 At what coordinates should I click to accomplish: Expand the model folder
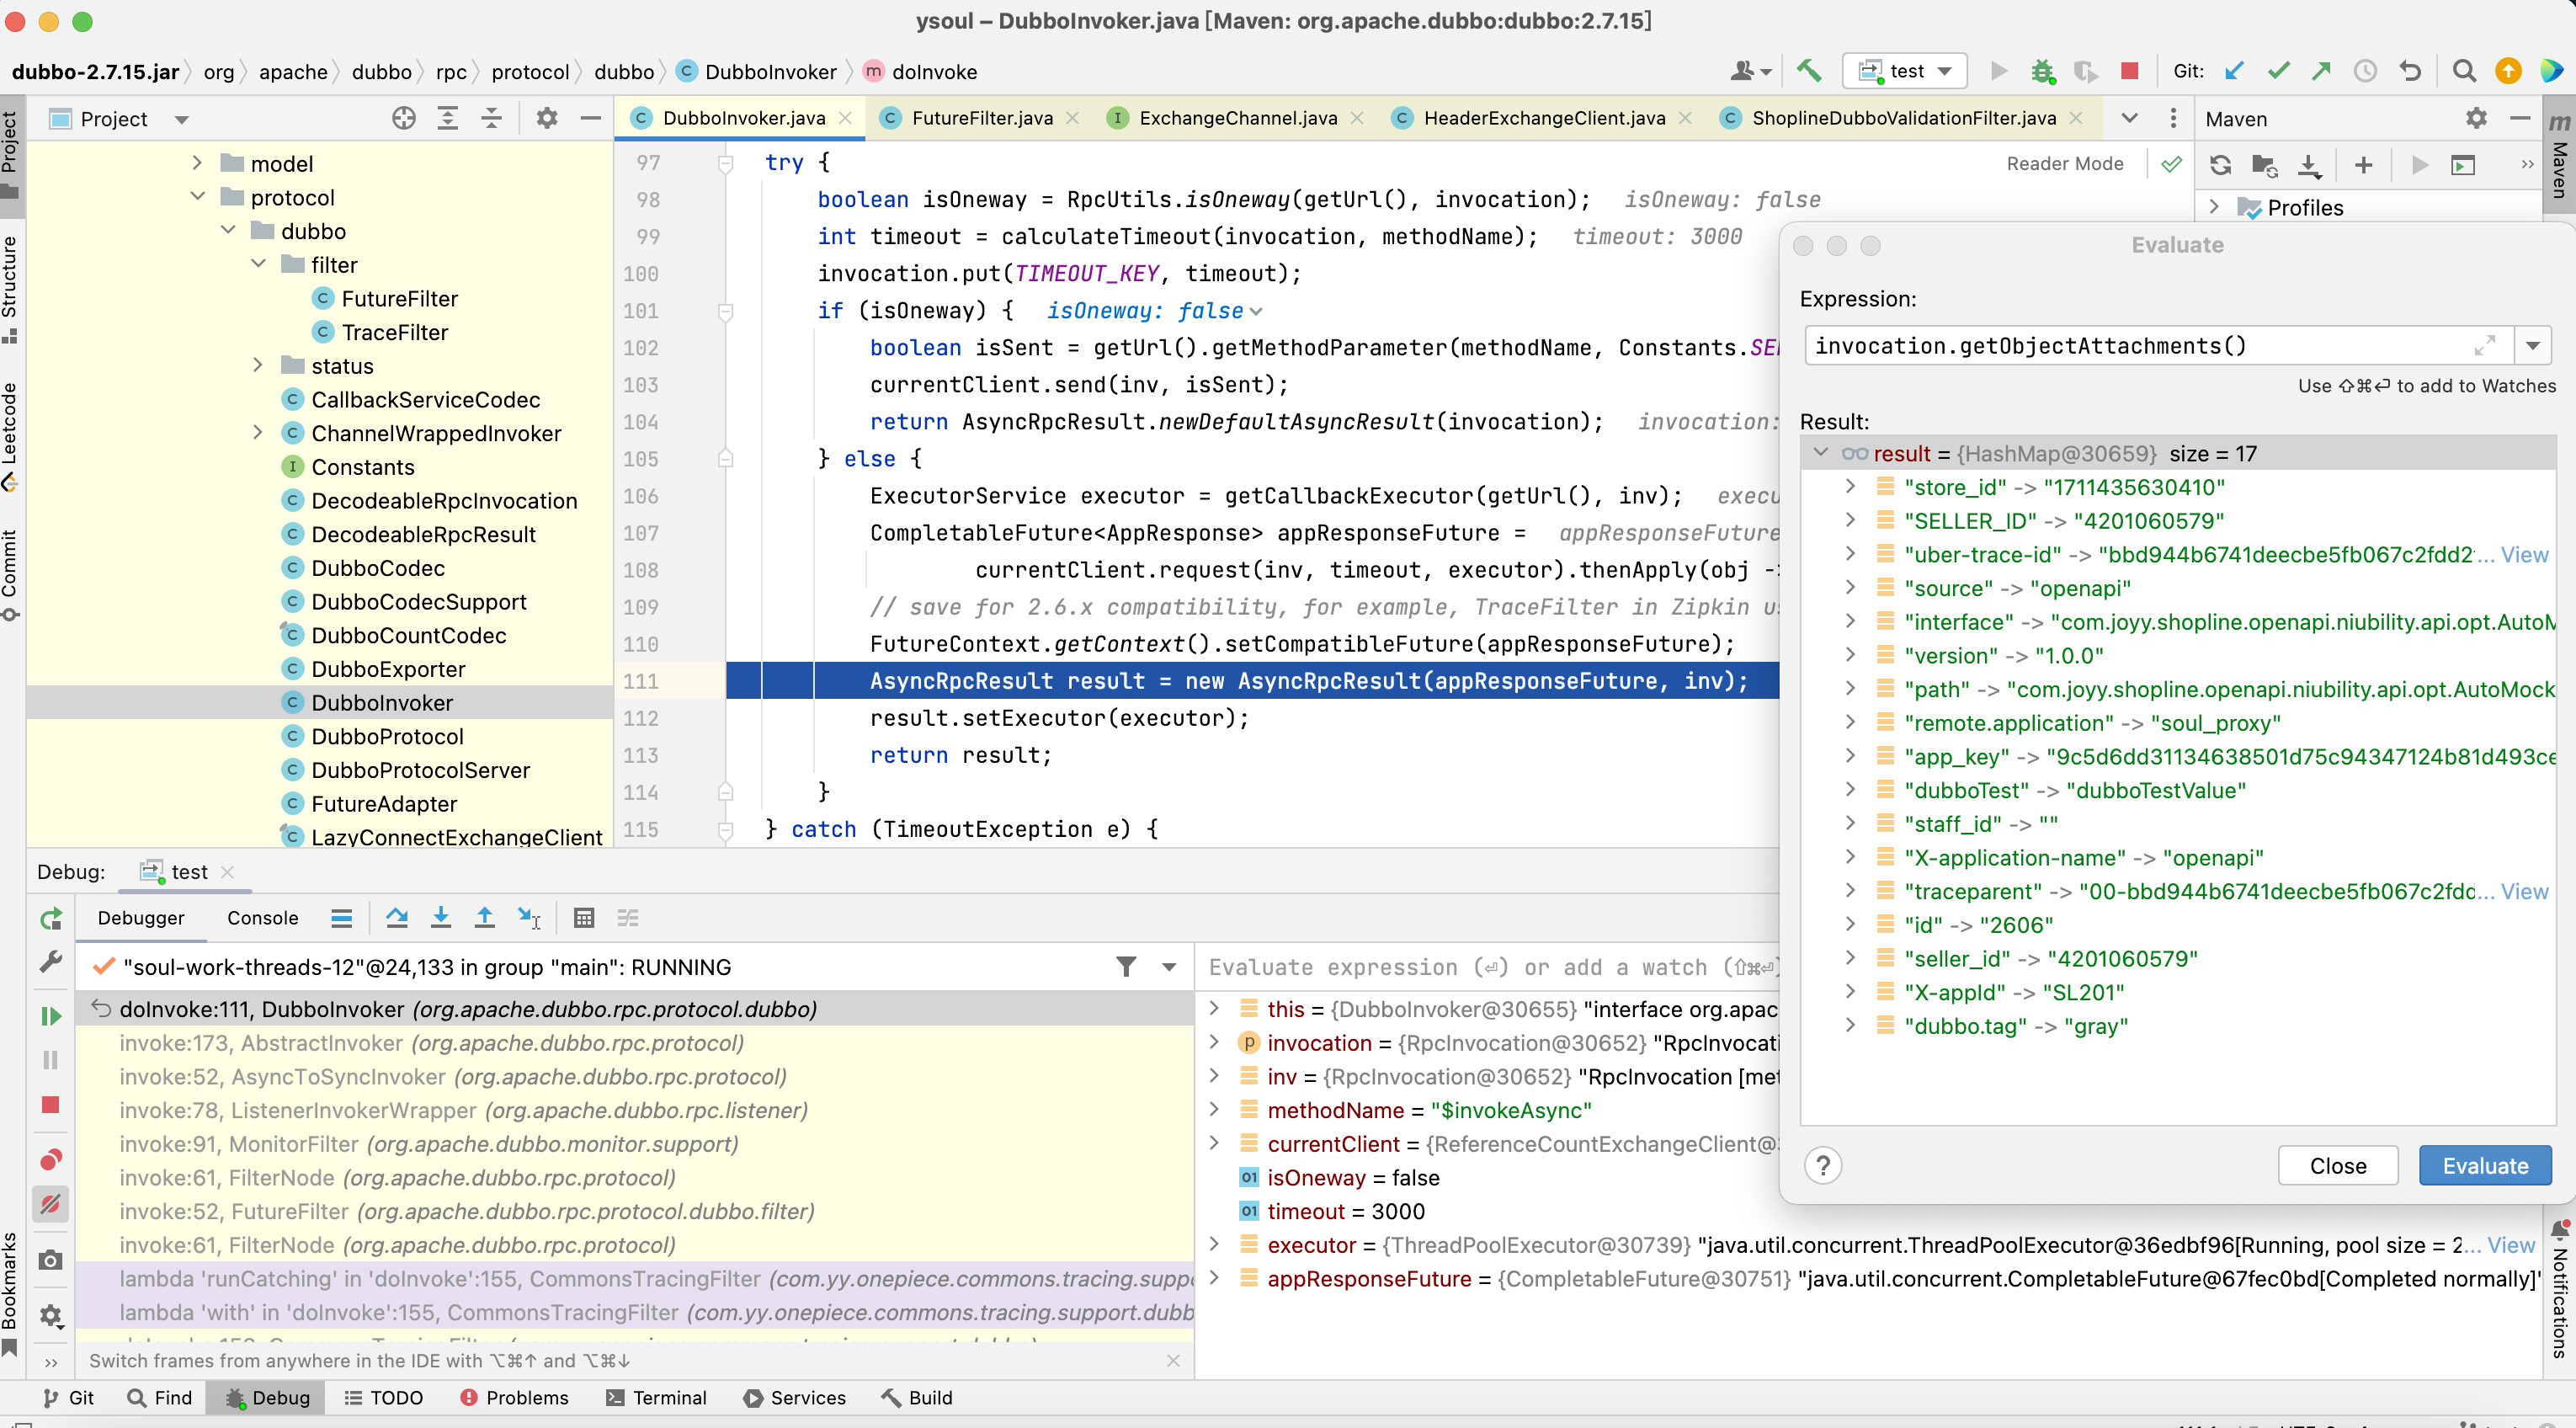pos(196,163)
